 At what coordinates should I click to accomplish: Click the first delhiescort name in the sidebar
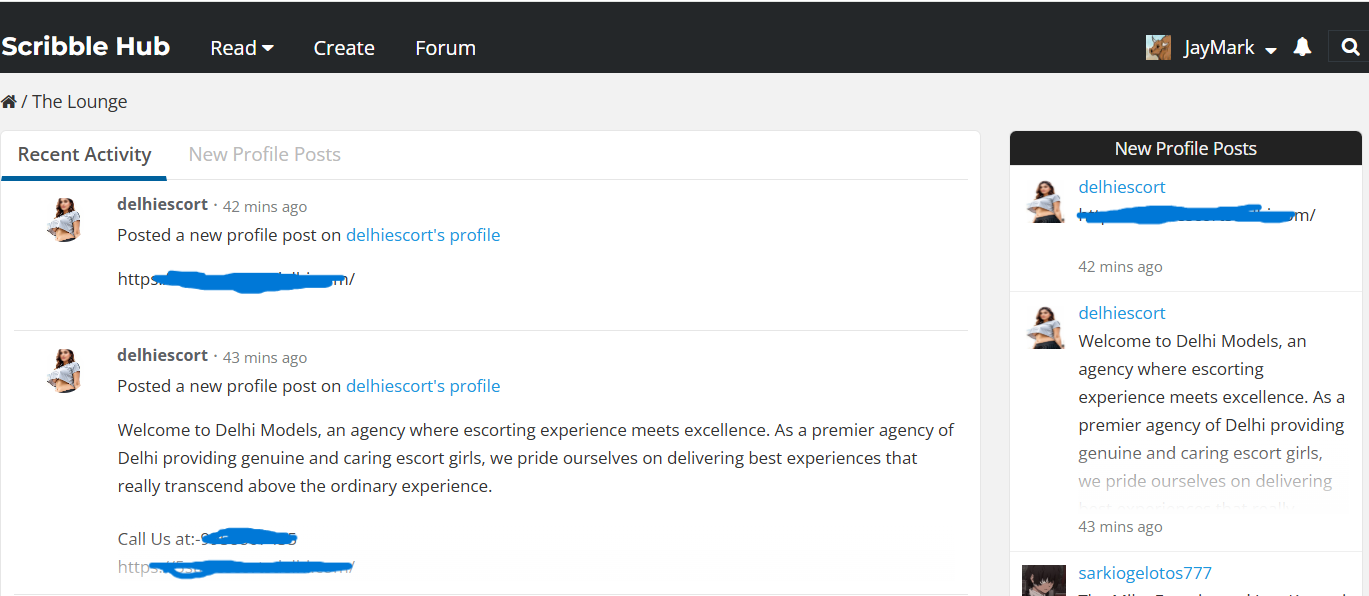[1121, 187]
